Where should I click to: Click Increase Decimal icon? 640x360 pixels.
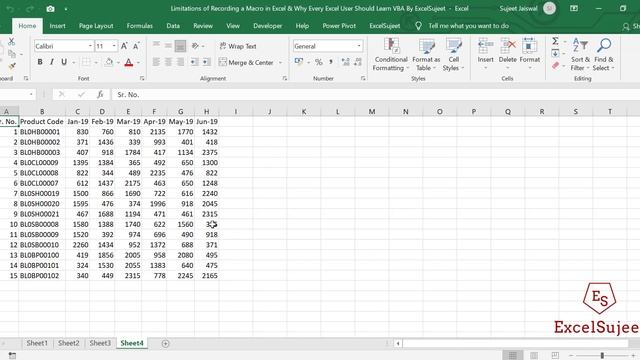pos(345,62)
